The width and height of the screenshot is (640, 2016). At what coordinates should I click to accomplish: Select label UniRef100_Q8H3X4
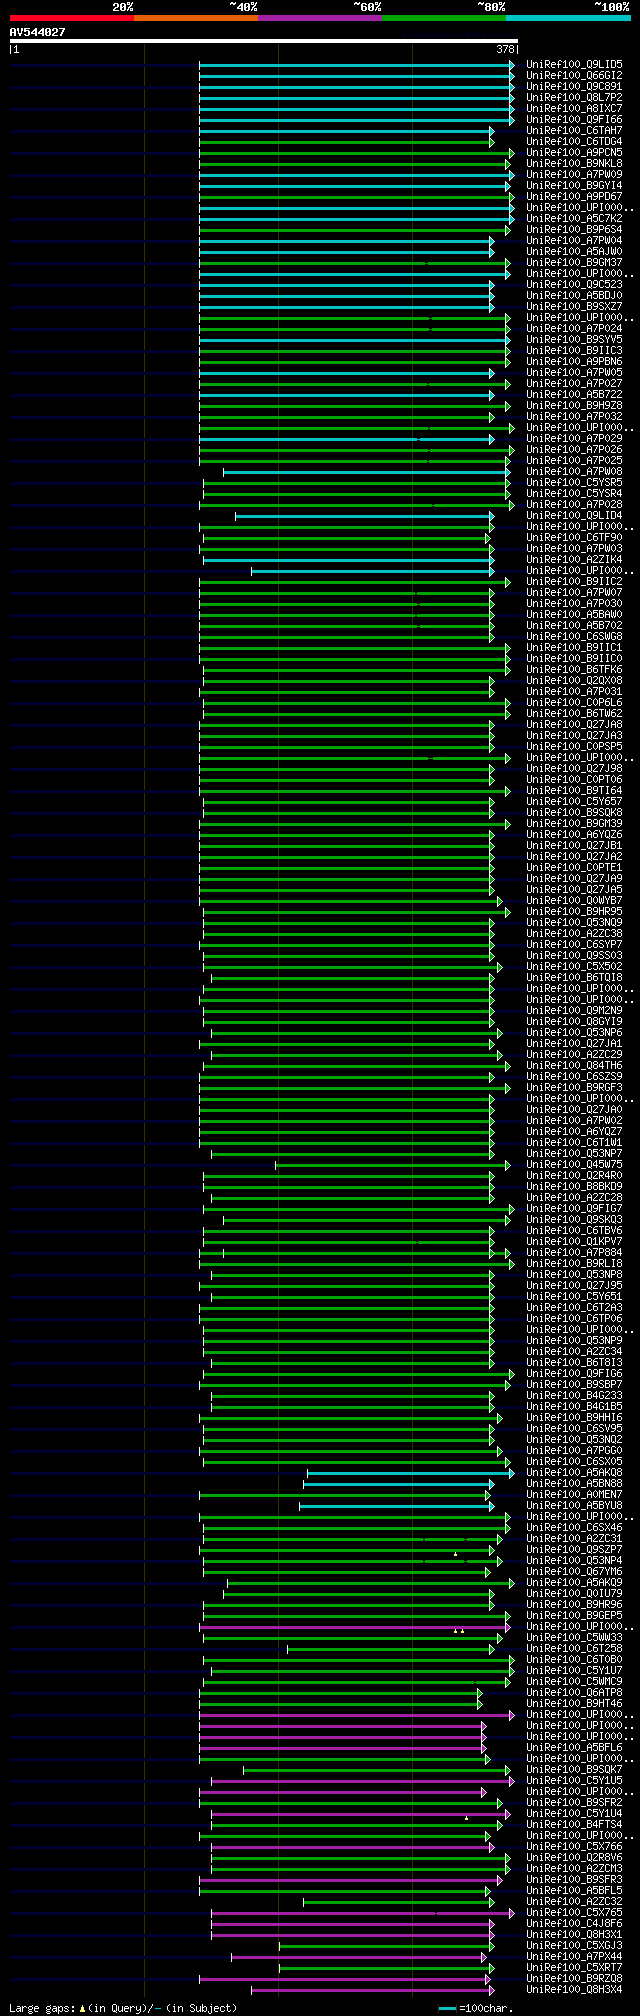[574, 1990]
